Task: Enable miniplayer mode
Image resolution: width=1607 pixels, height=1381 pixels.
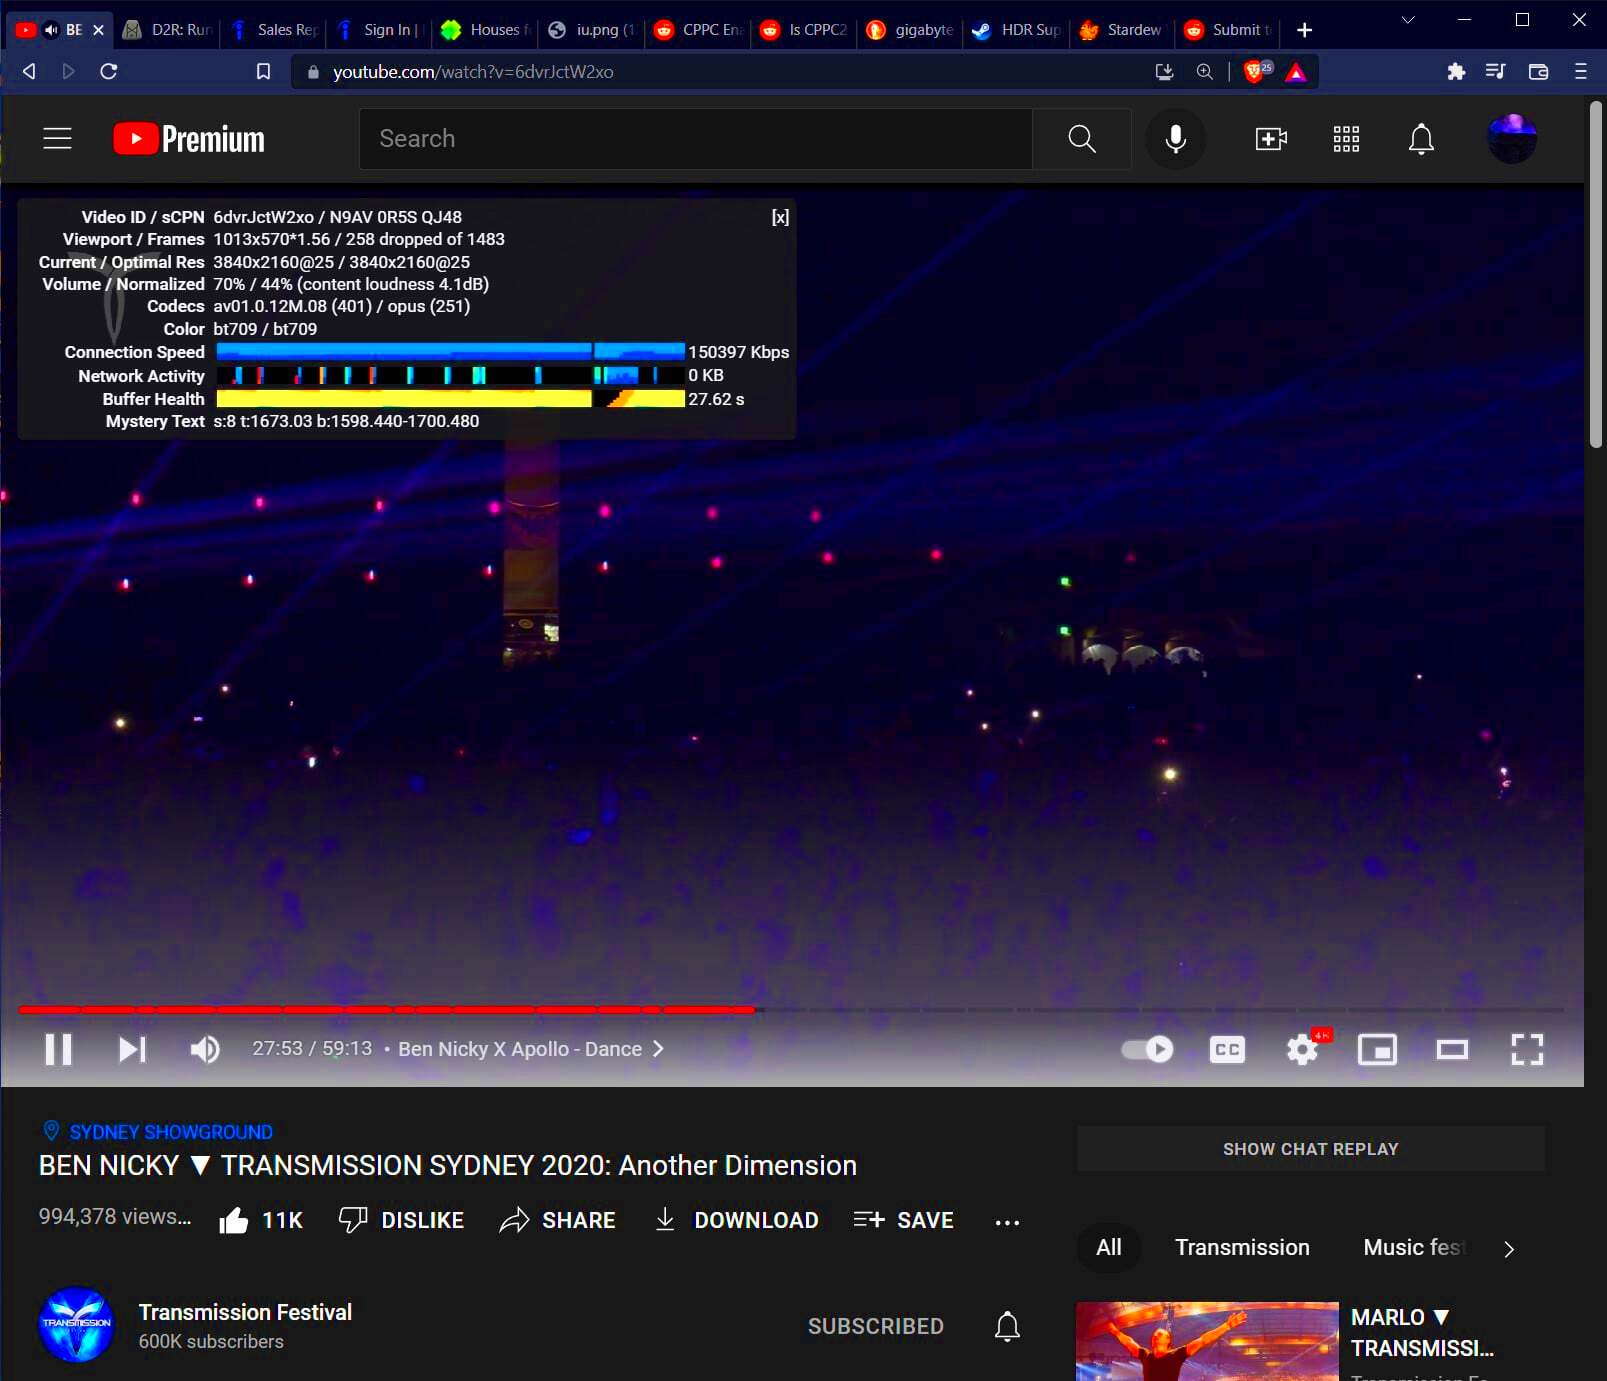Action: 1377,1049
